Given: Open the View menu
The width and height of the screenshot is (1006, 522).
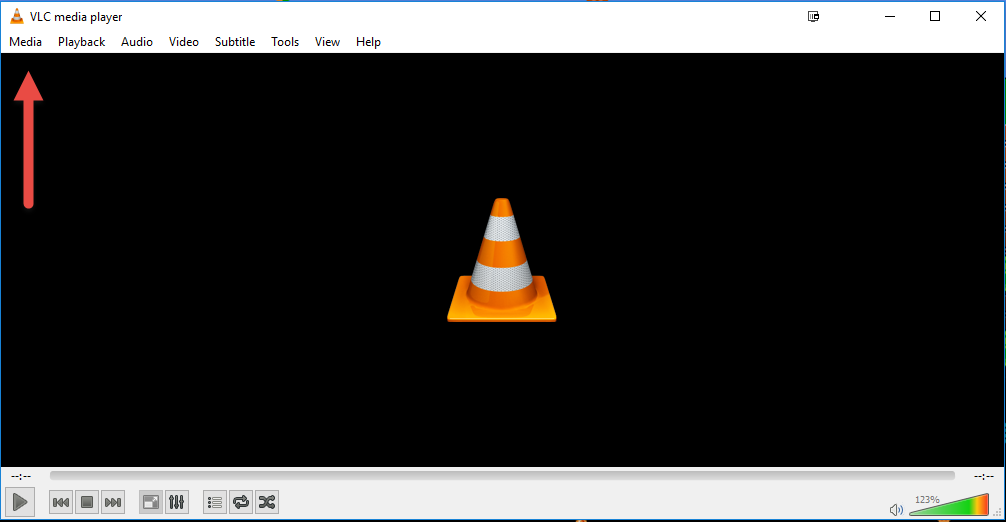Looking at the screenshot, I should point(327,42).
